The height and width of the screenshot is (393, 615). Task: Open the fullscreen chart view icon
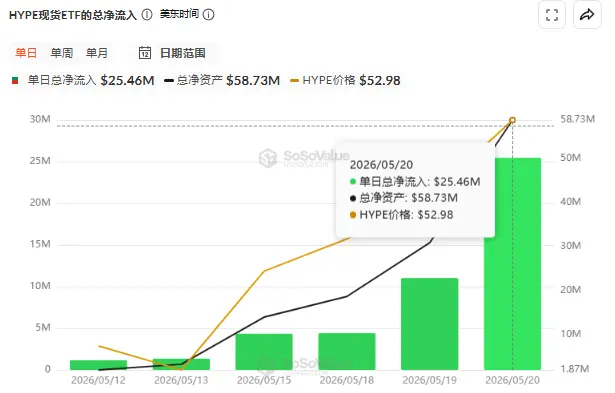click(x=552, y=15)
